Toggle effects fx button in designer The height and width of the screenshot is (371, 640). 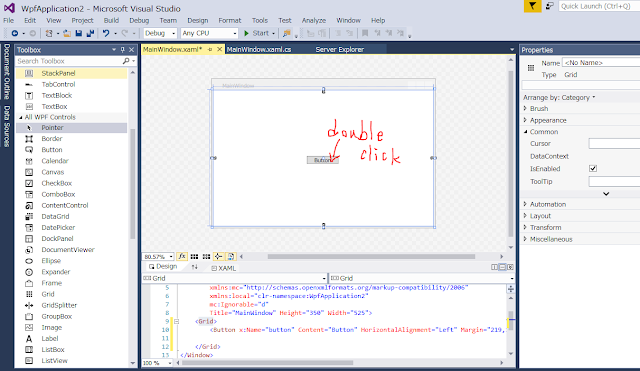tap(182, 256)
